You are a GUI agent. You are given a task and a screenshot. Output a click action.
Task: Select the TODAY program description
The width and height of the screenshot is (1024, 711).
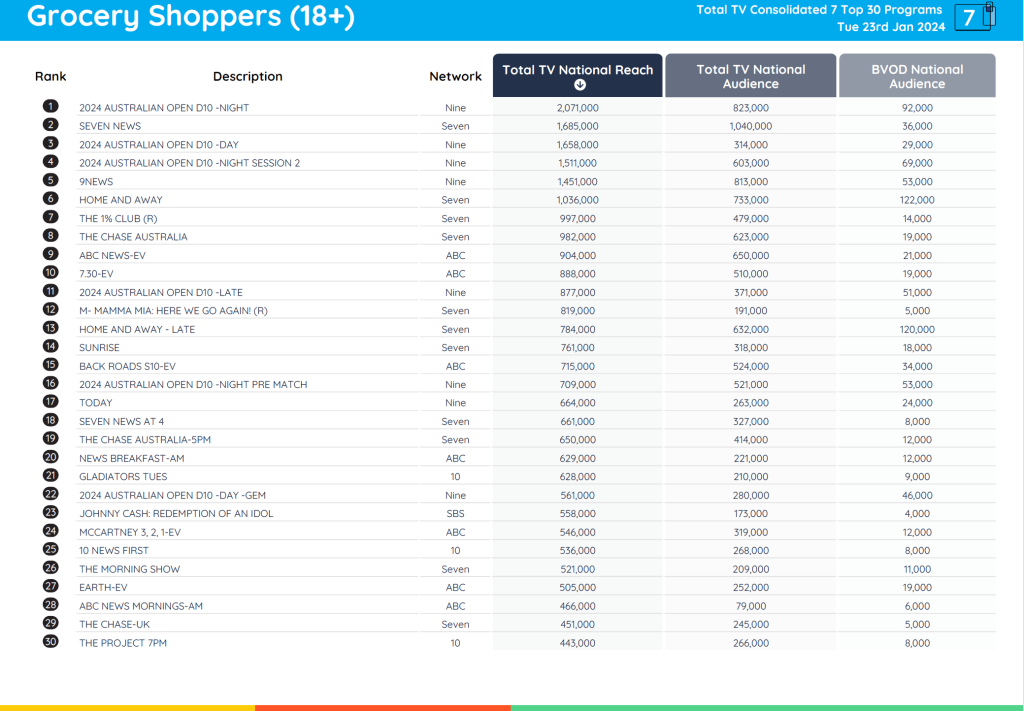pyautogui.click(x=95, y=403)
